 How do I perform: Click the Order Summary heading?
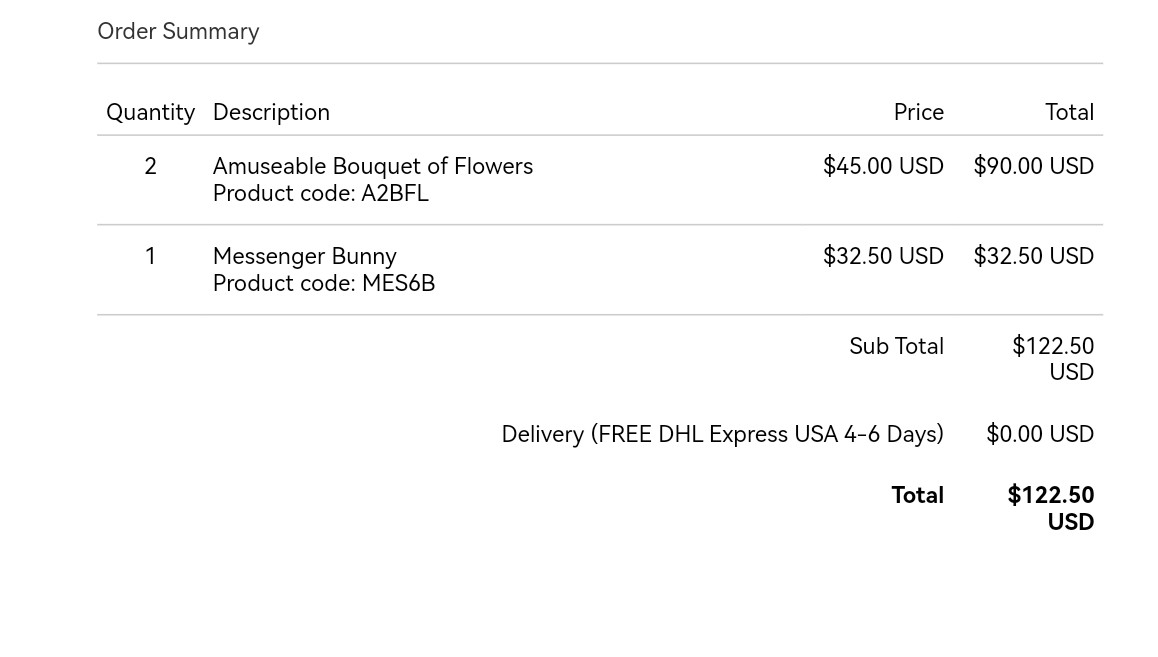[178, 32]
